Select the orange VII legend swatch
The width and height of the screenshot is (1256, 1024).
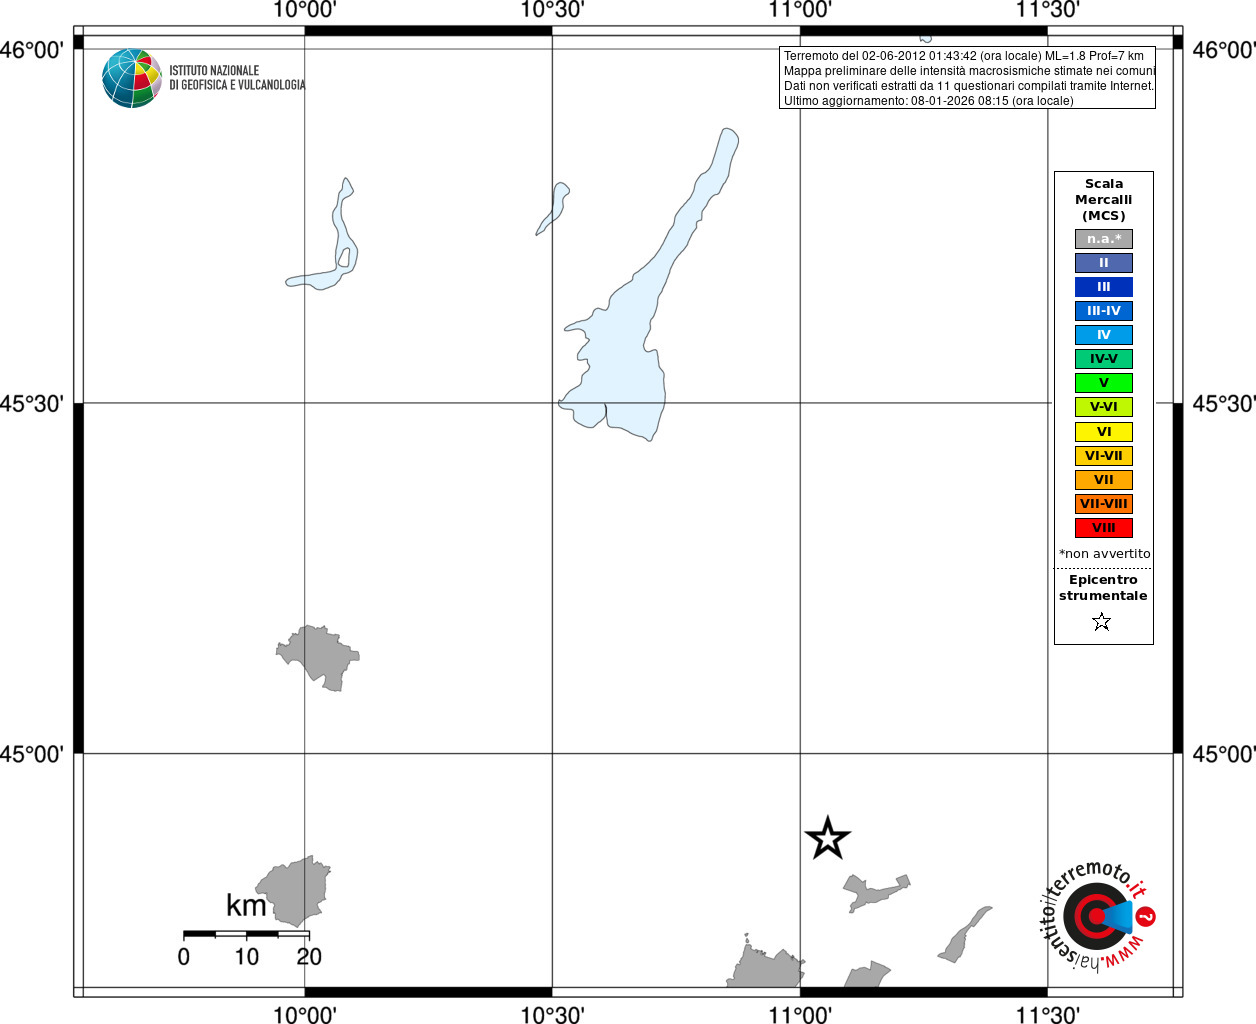(1104, 480)
